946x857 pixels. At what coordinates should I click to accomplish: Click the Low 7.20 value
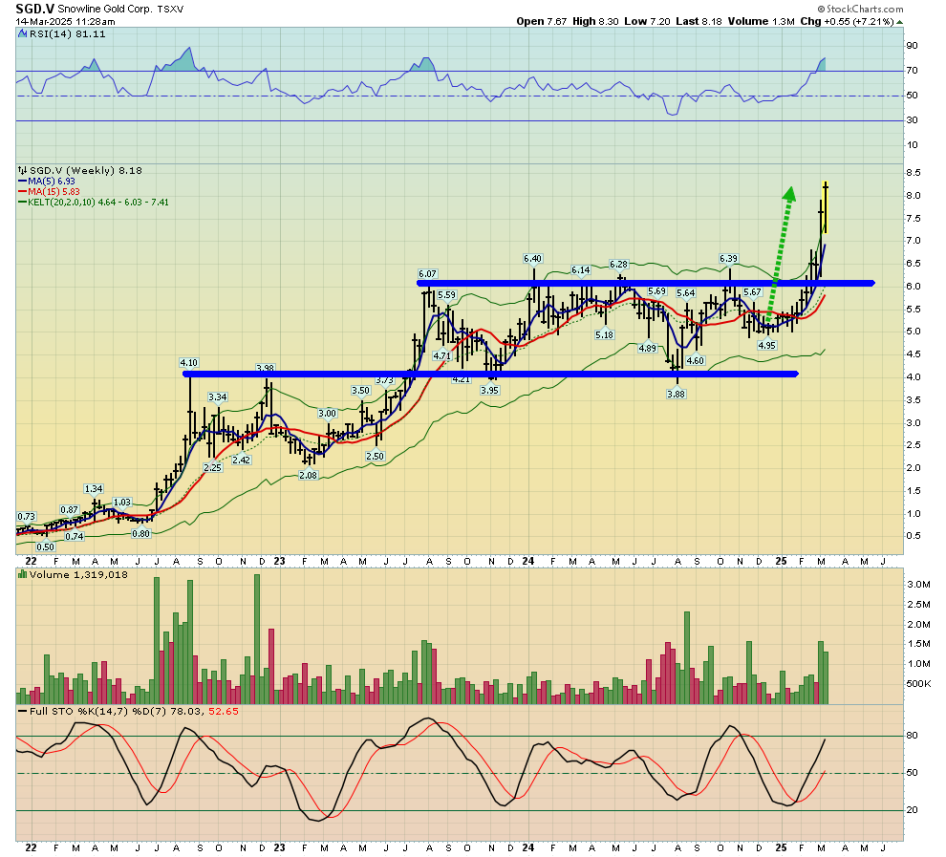pyautogui.click(x=647, y=21)
